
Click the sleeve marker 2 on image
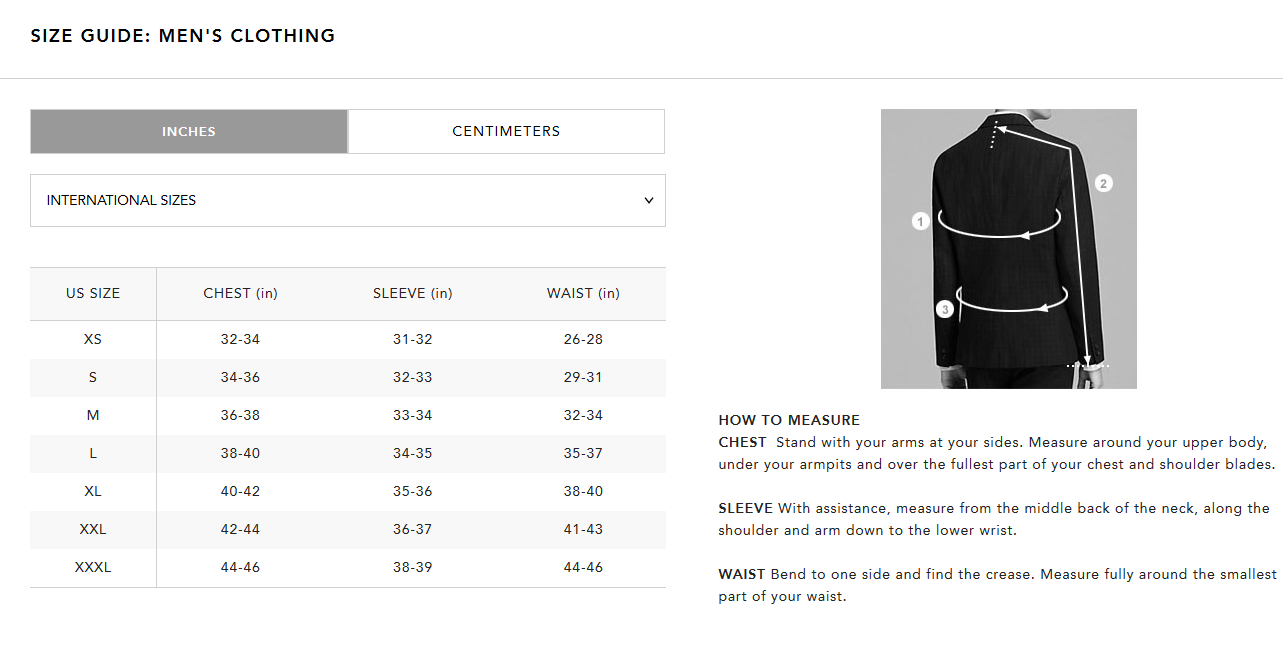coord(1103,183)
